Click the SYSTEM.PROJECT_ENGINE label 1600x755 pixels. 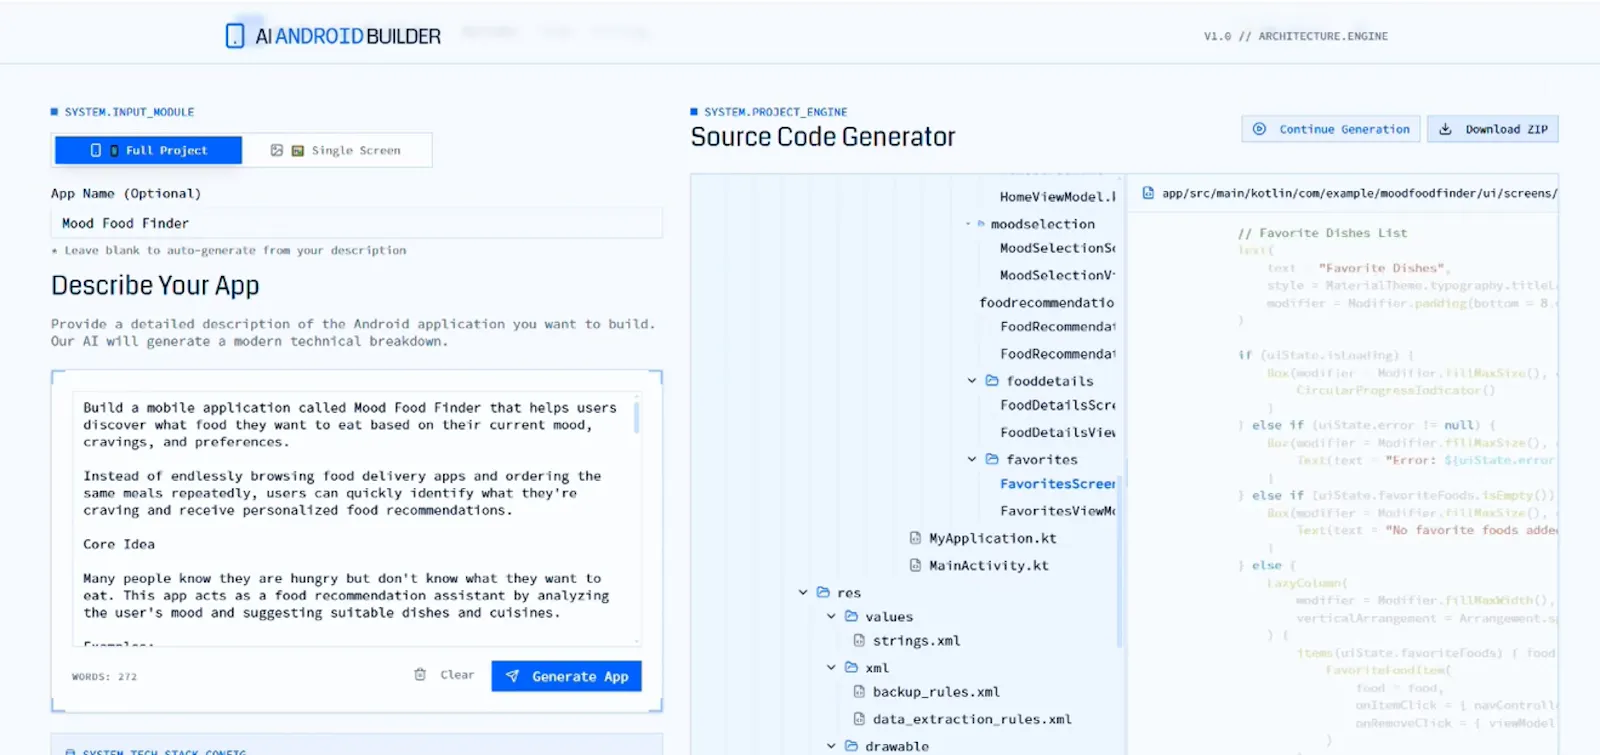[x=775, y=112]
